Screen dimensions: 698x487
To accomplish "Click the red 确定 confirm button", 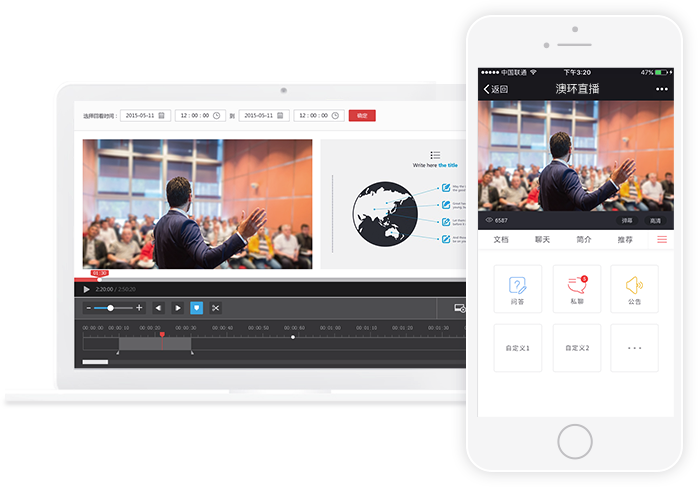I will tap(362, 116).
